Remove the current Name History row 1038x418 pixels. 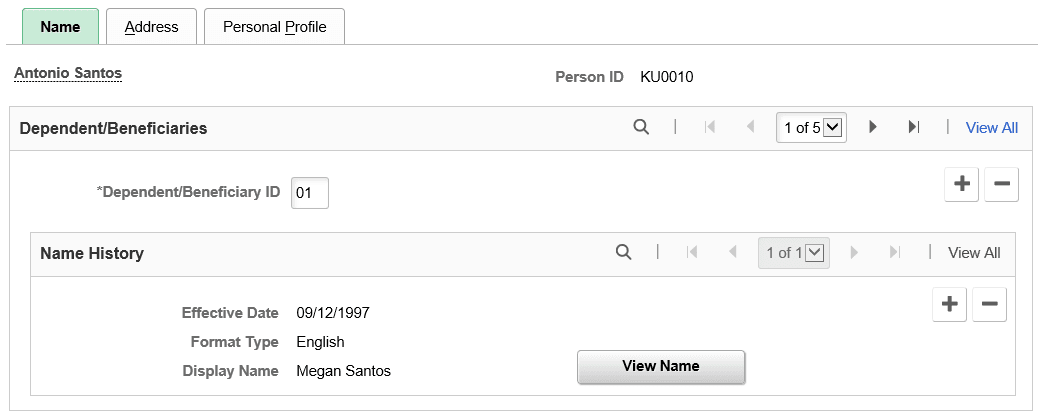tap(990, 304)
